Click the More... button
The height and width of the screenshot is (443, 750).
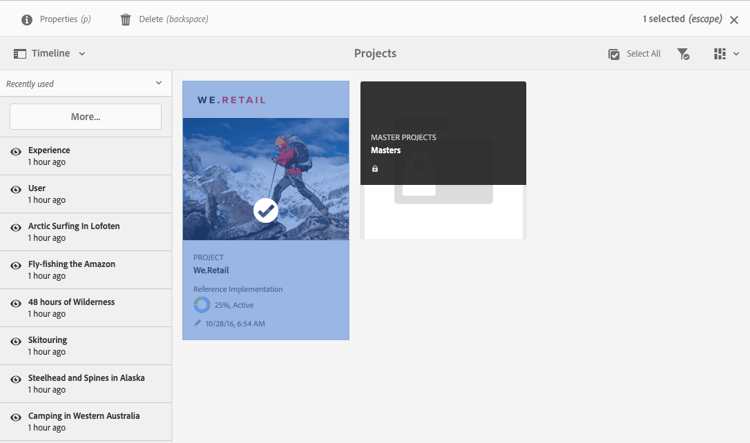[x=86, y=117]
